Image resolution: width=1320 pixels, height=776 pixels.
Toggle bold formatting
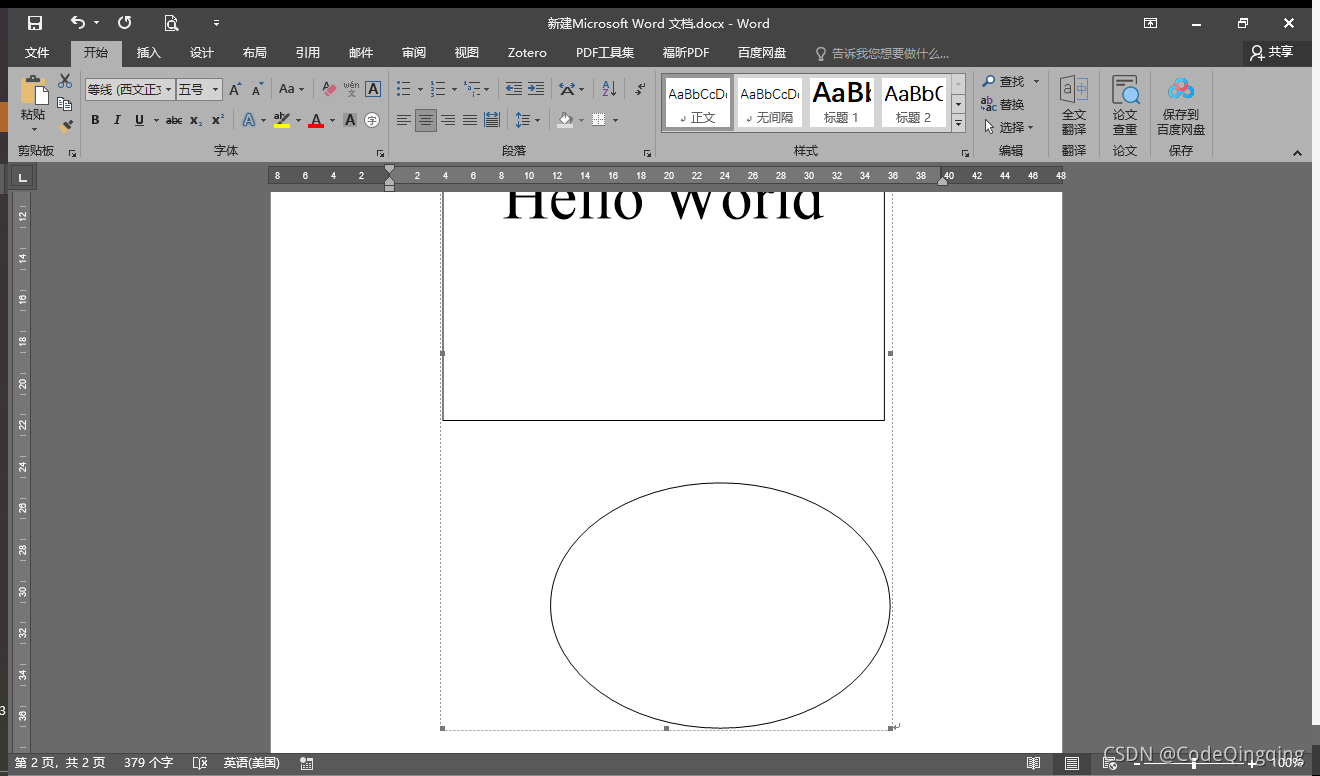[95, 120]
